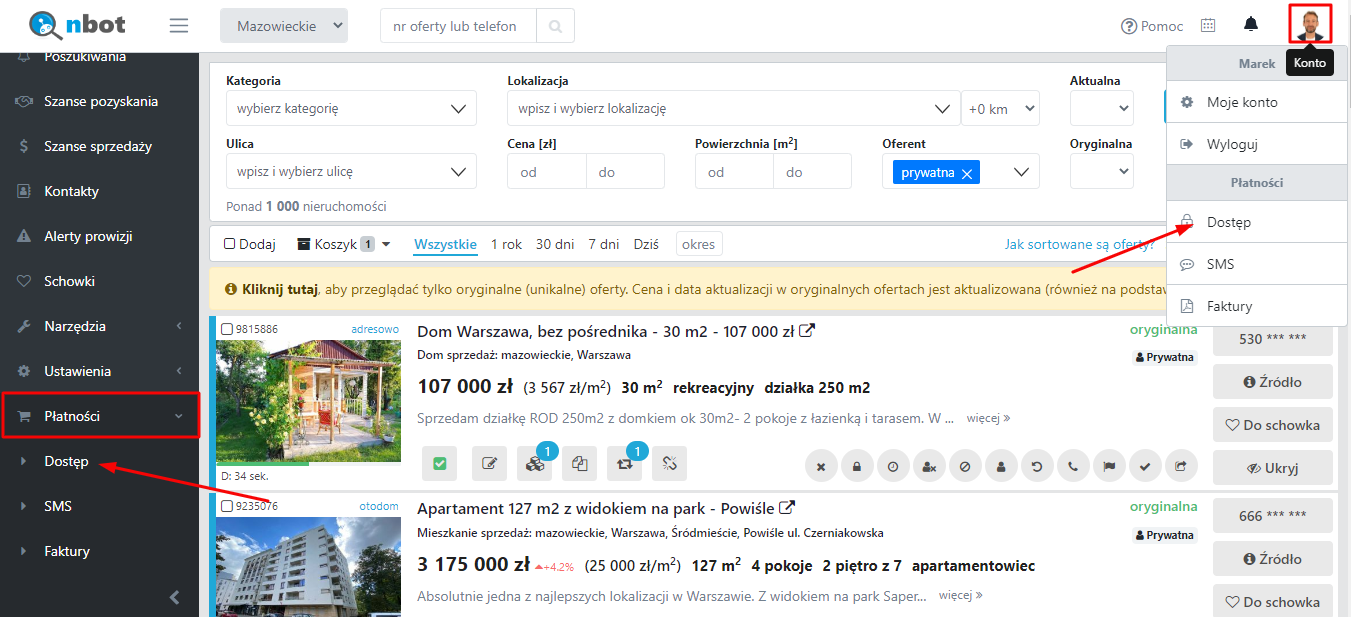
Task: Tick the Dodaj checkbox
Action: (230, 244)
